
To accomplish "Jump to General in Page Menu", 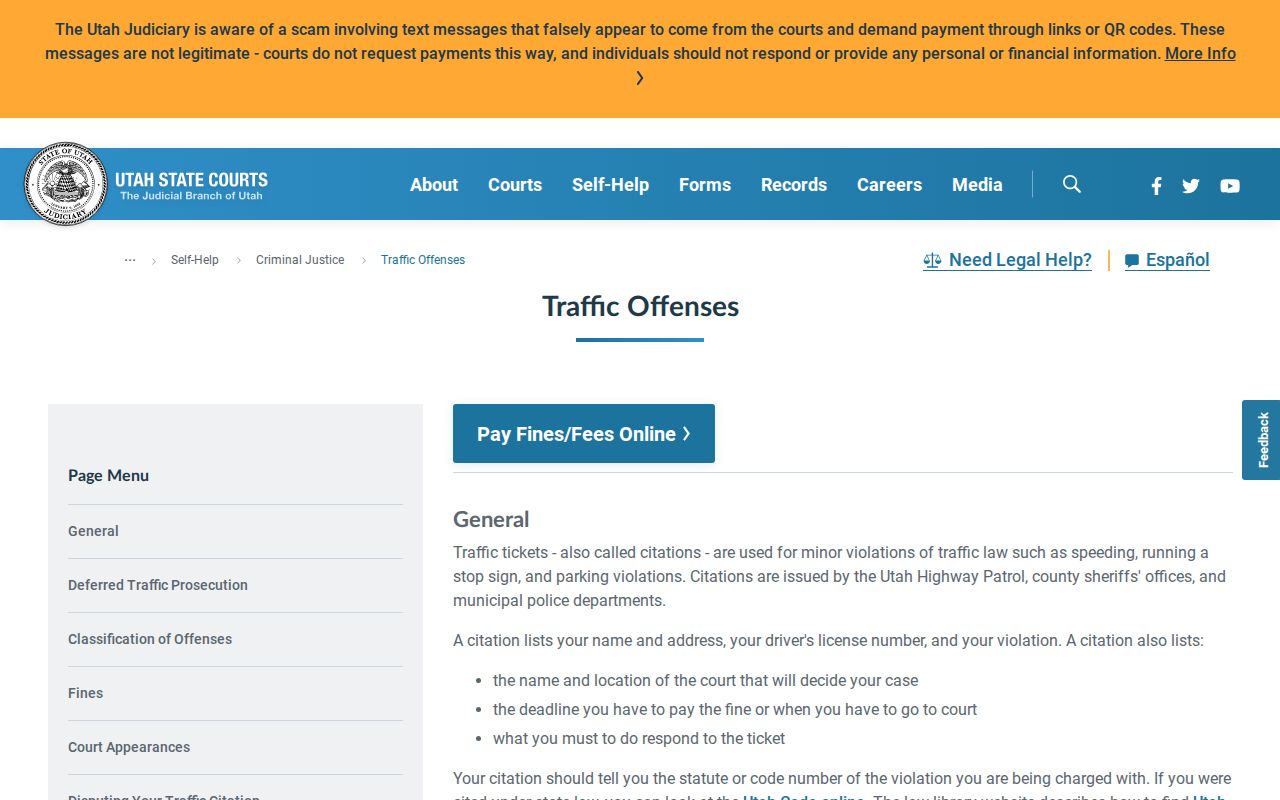I will click(x=93, y=531).
